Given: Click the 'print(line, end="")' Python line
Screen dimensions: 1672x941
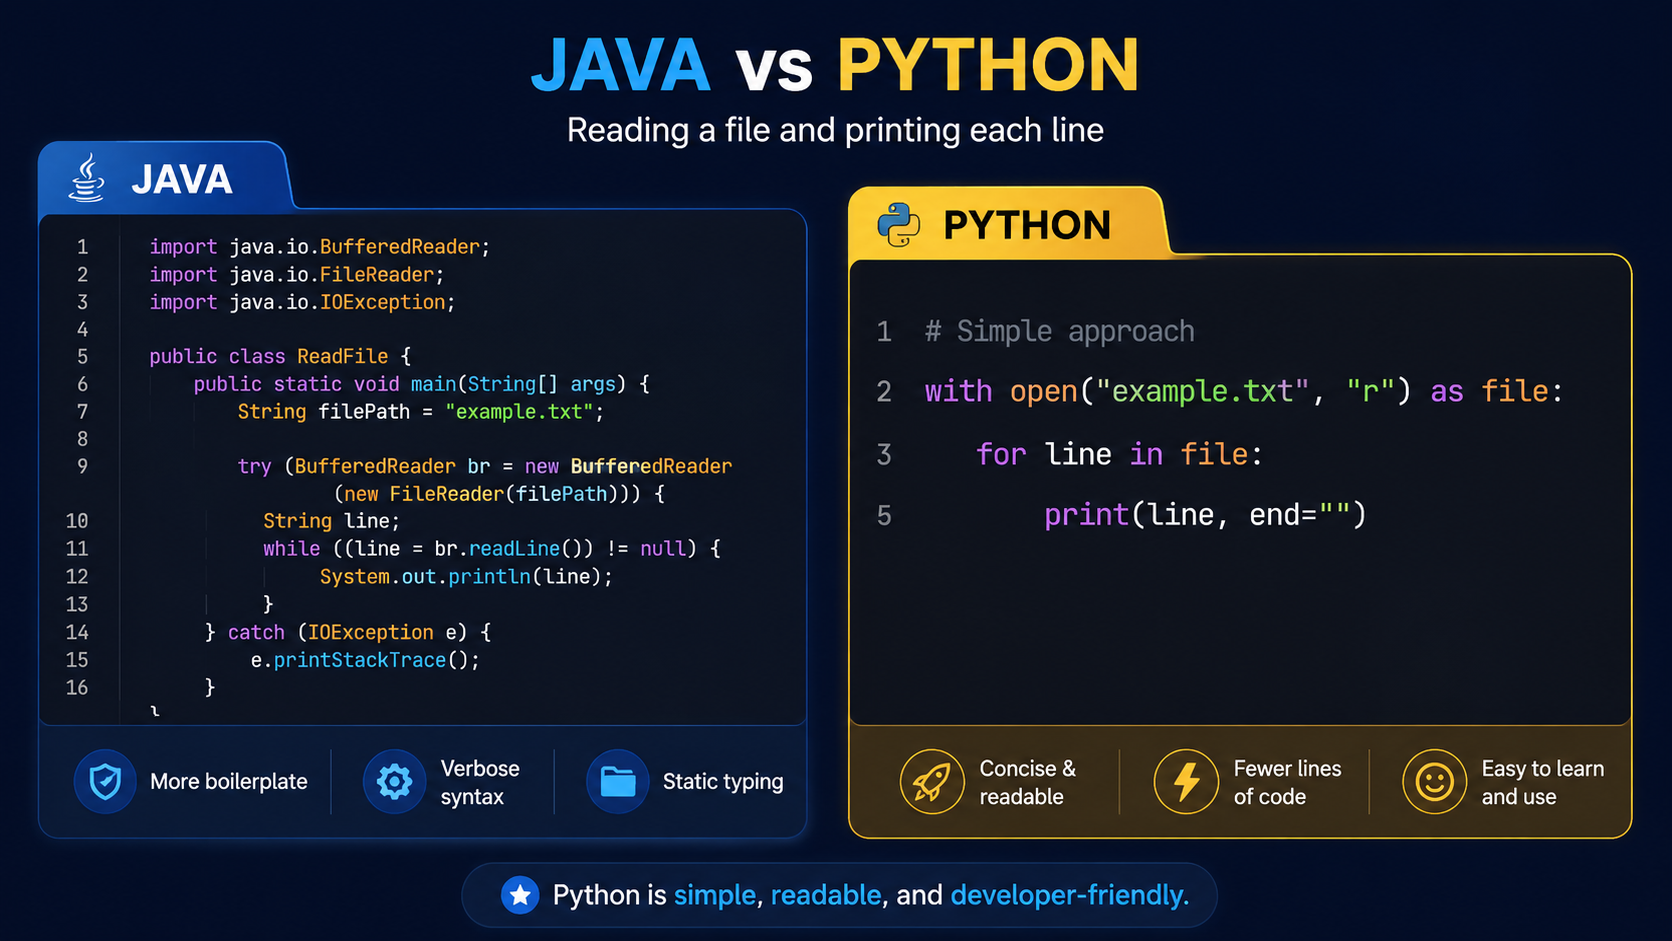Looking at the screenshot, I should (1205, 515).
